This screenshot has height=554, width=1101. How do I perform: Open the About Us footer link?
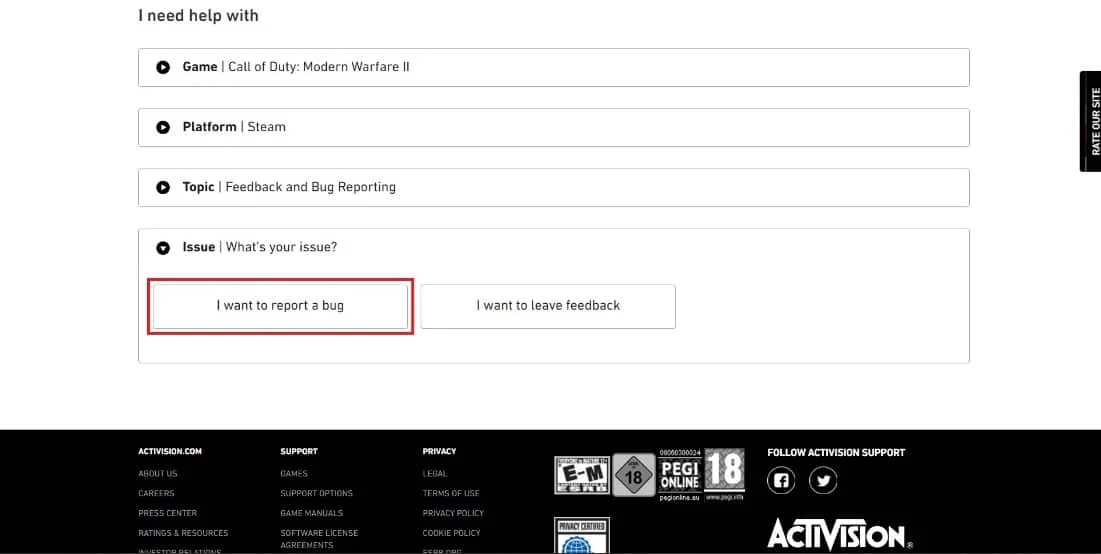(x=158, y=474)
